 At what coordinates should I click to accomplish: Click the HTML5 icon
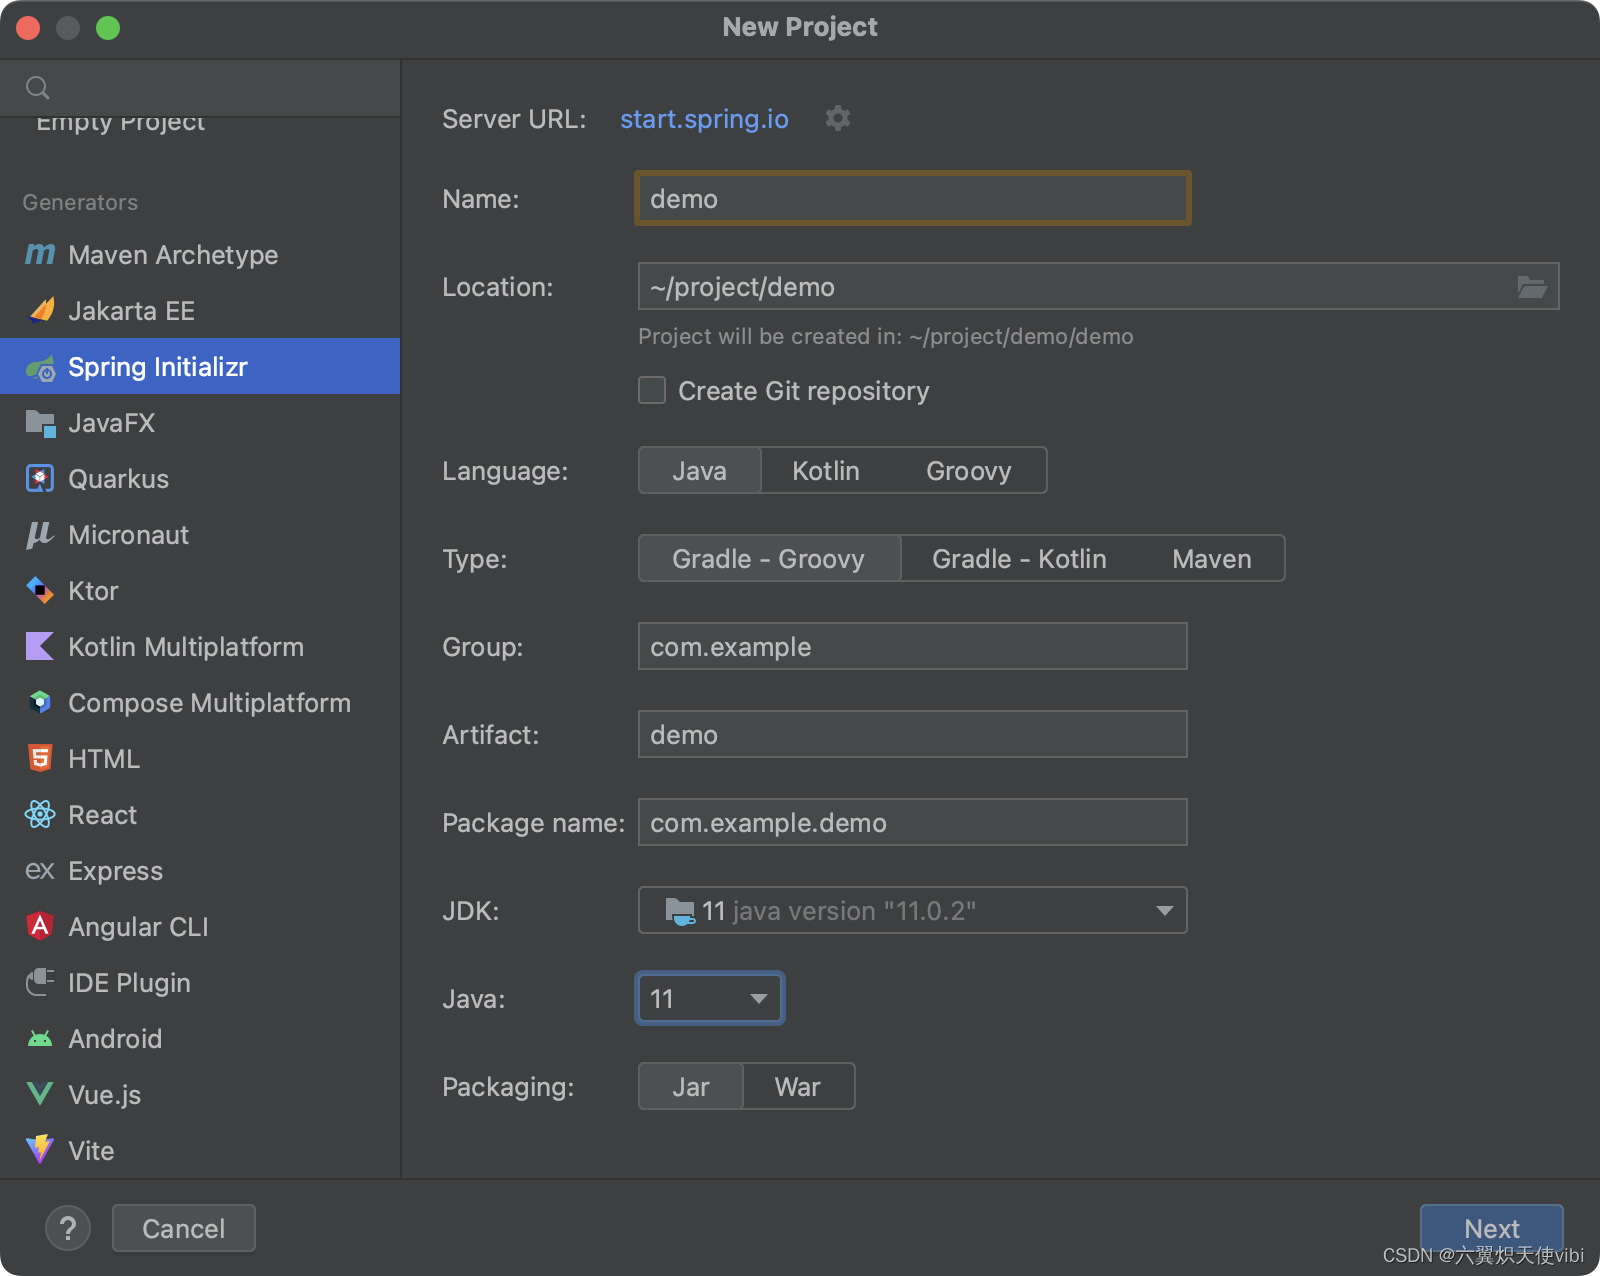pyautogui.click(x=40, y=759)
